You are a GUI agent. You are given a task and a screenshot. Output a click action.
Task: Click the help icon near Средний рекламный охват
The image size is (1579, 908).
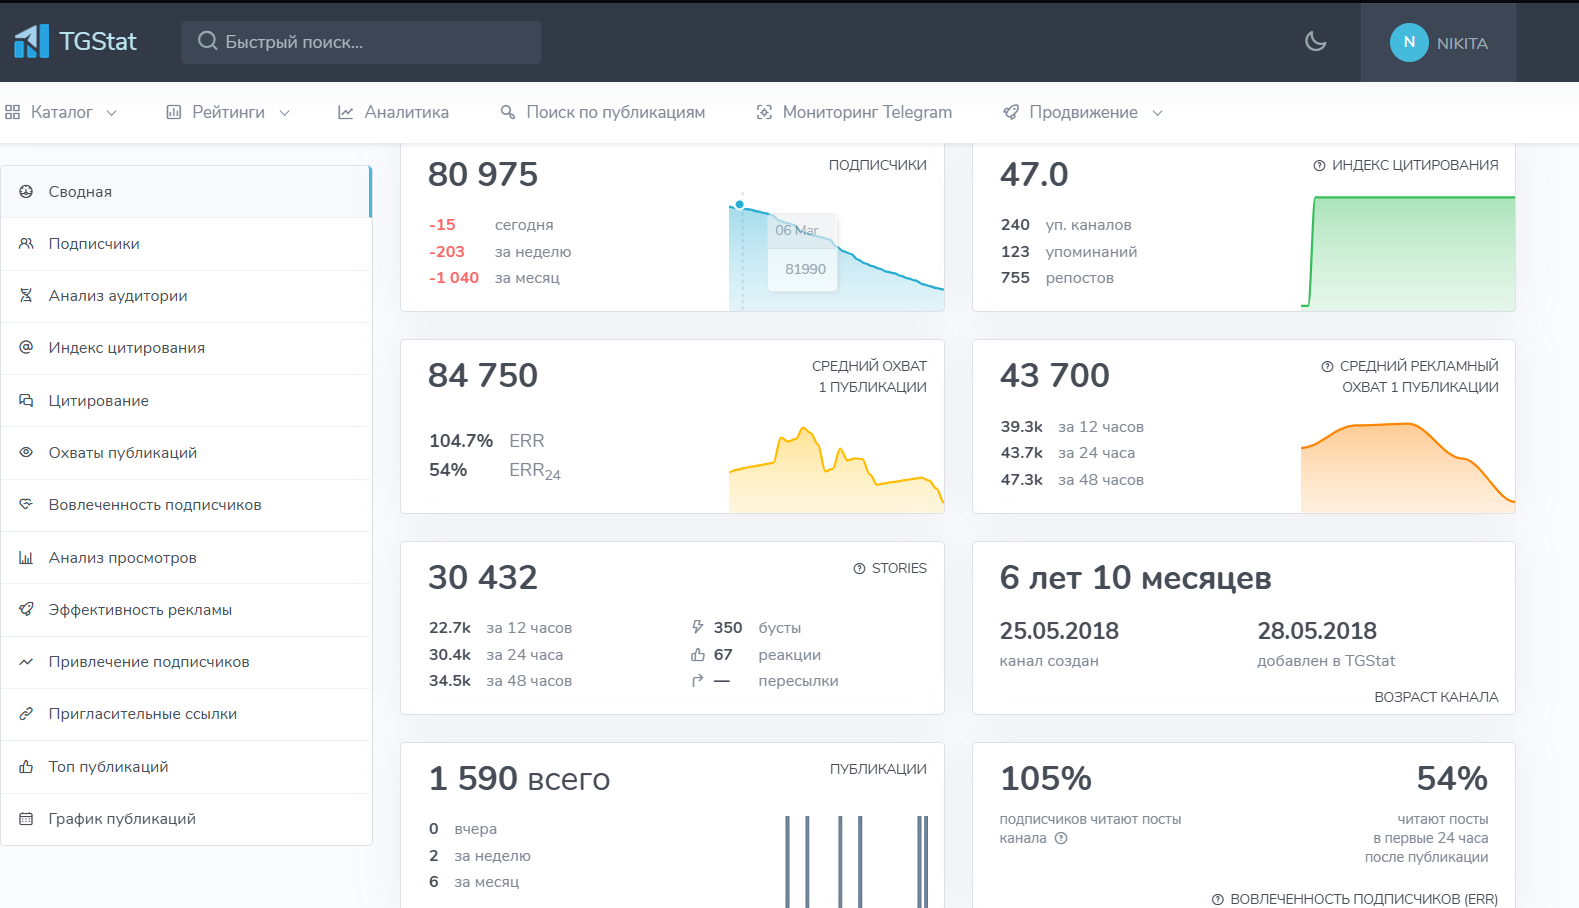(x=1327, y=367)
